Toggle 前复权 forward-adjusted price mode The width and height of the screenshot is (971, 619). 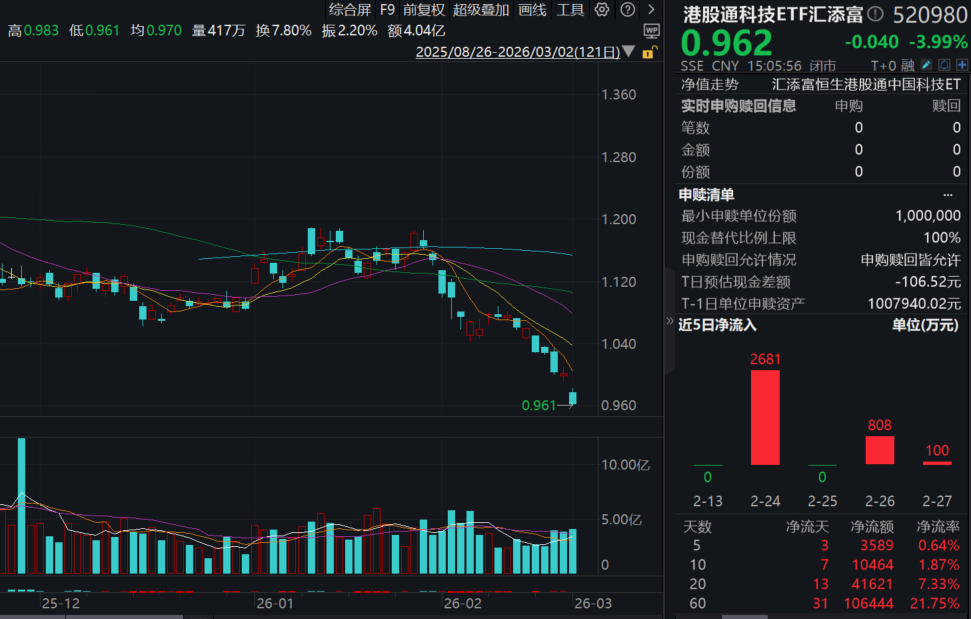point(426,10)
